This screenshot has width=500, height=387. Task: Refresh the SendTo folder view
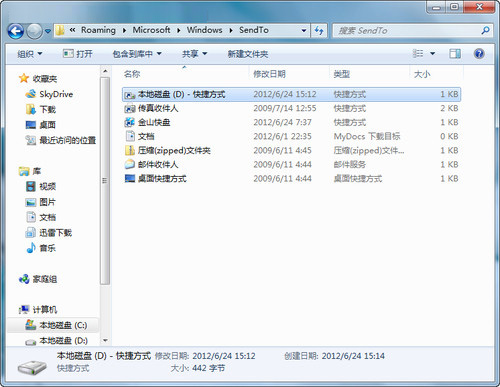(319, 31)
